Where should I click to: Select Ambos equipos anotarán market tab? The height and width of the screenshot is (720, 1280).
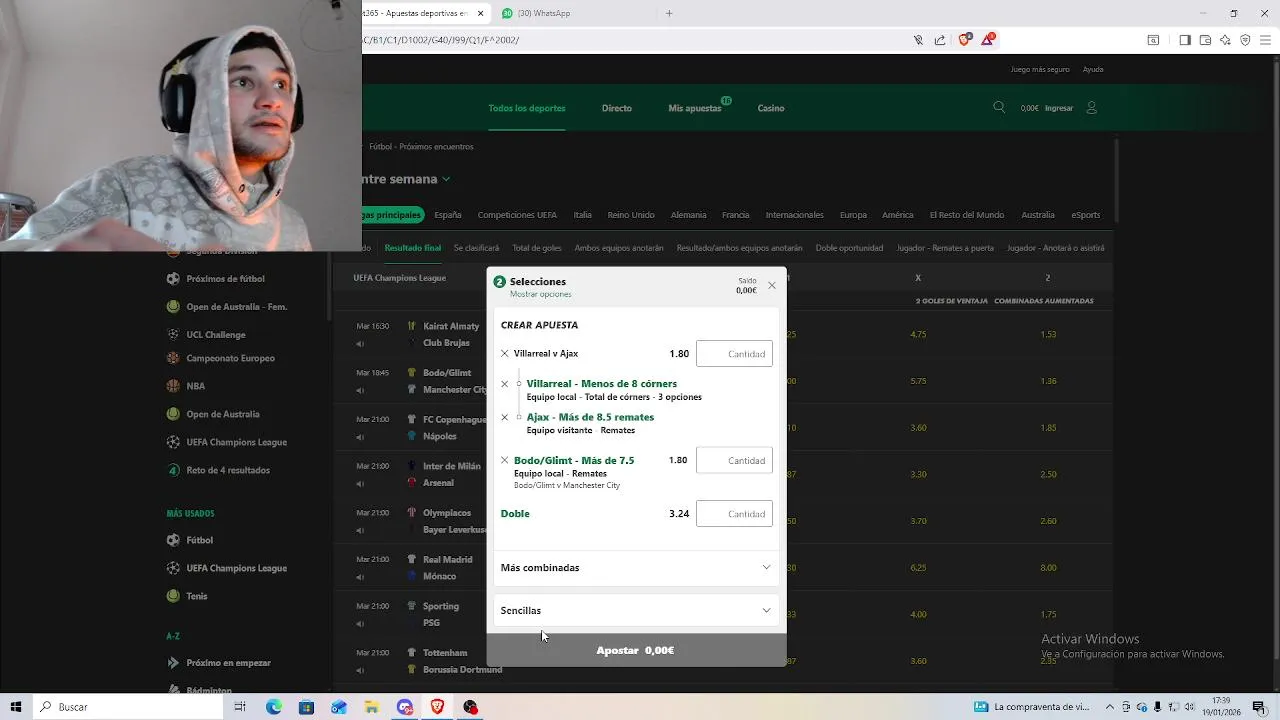pyautogui.click(x=619, y=248)
